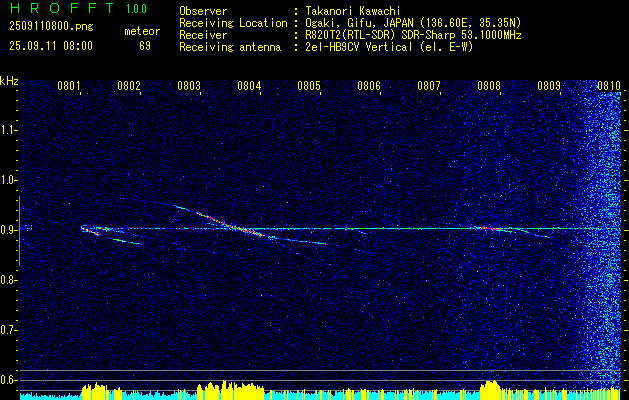Click the HROFFT title text
The image size is (629, 400).
pos(62,8)
